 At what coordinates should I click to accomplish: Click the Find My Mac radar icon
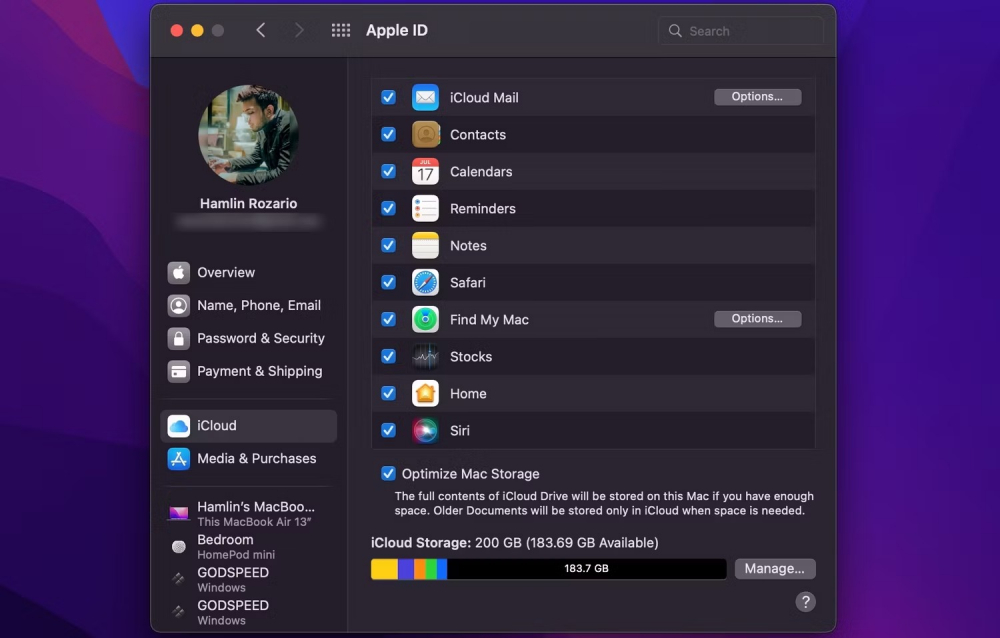pos(425,320)
